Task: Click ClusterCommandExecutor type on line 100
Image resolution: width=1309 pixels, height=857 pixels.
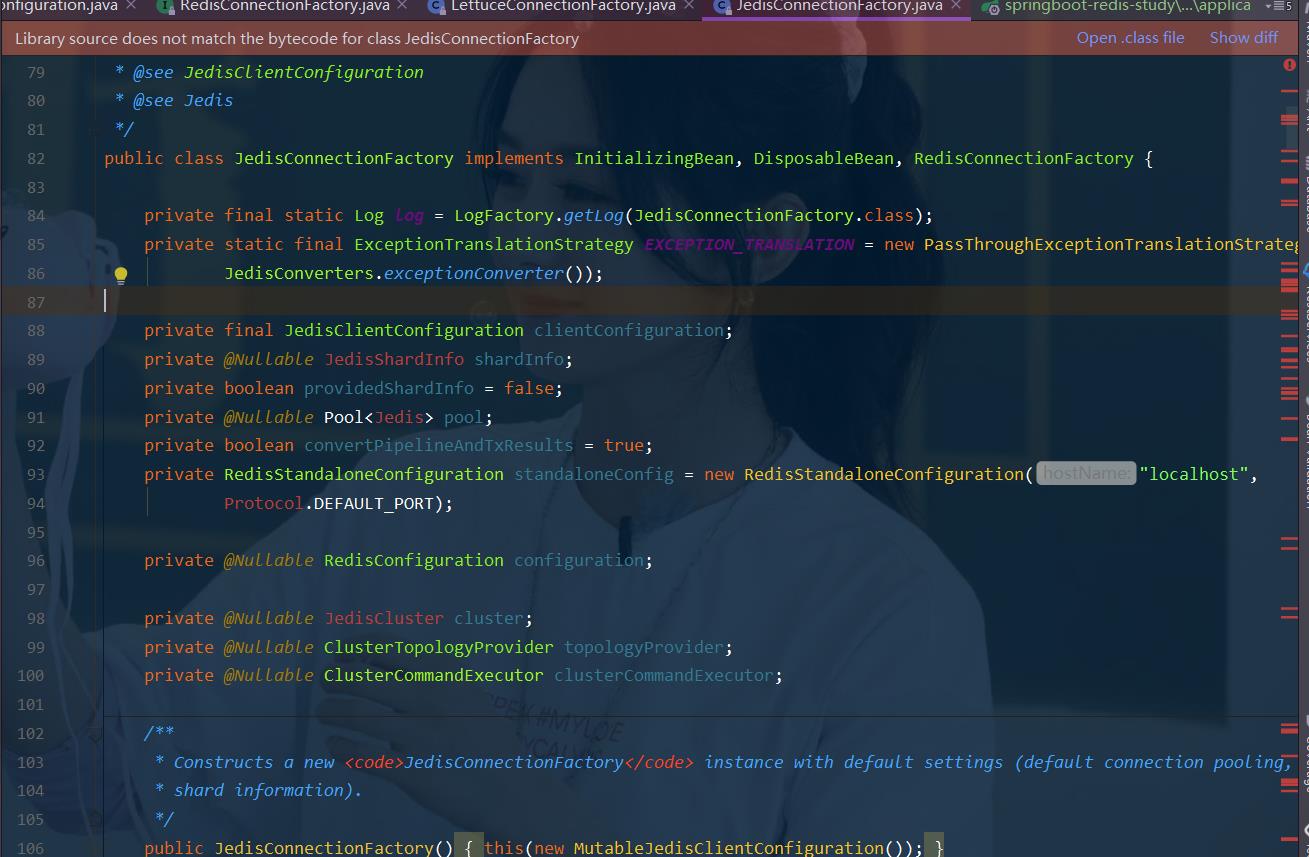Action: (x=434, y=675)
